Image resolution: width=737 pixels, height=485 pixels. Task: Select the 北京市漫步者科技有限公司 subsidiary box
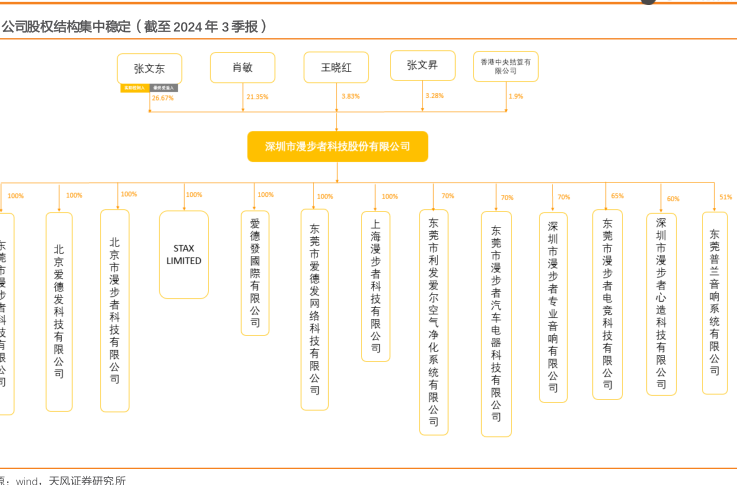pyautogui.click(x=115, y=311)
